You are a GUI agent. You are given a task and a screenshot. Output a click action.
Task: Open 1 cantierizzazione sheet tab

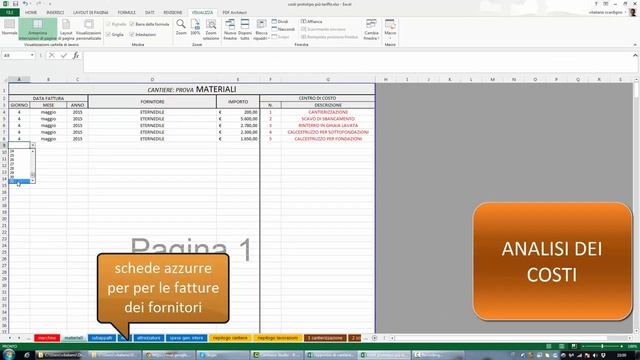click(325, 338)
